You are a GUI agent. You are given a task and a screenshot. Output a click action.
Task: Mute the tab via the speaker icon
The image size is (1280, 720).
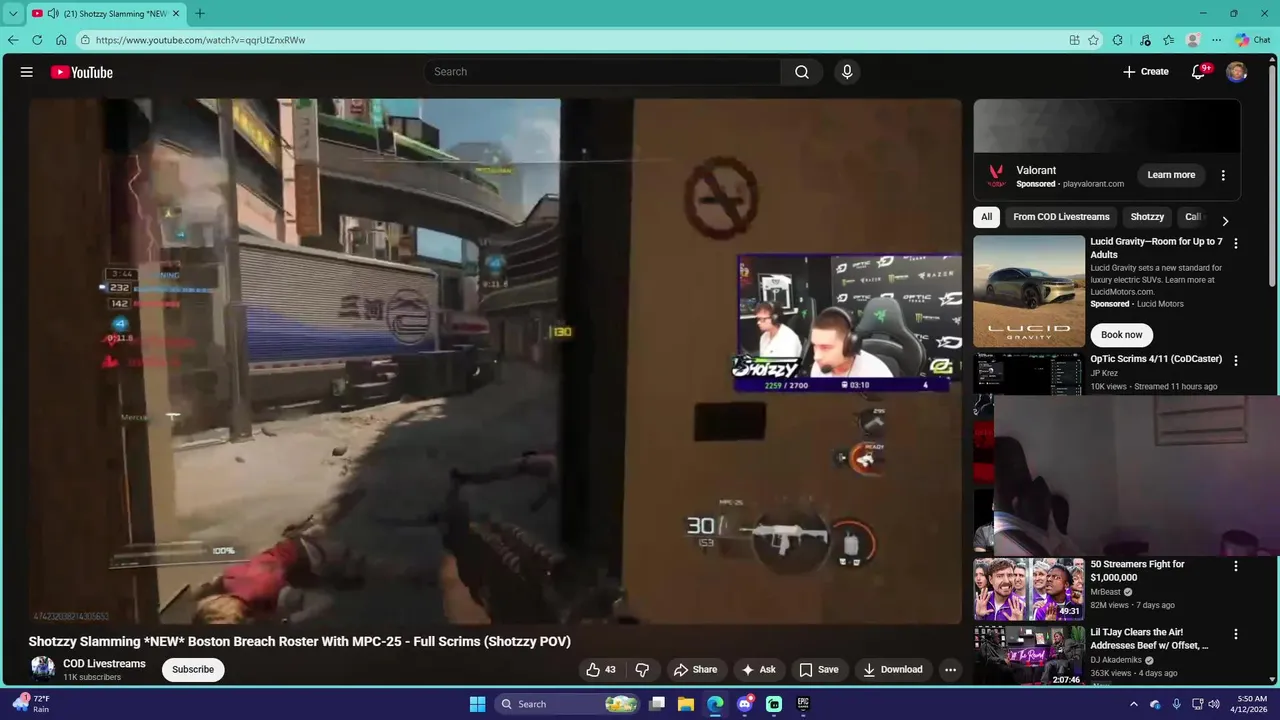pyautogui.click(x=52, y=13)
